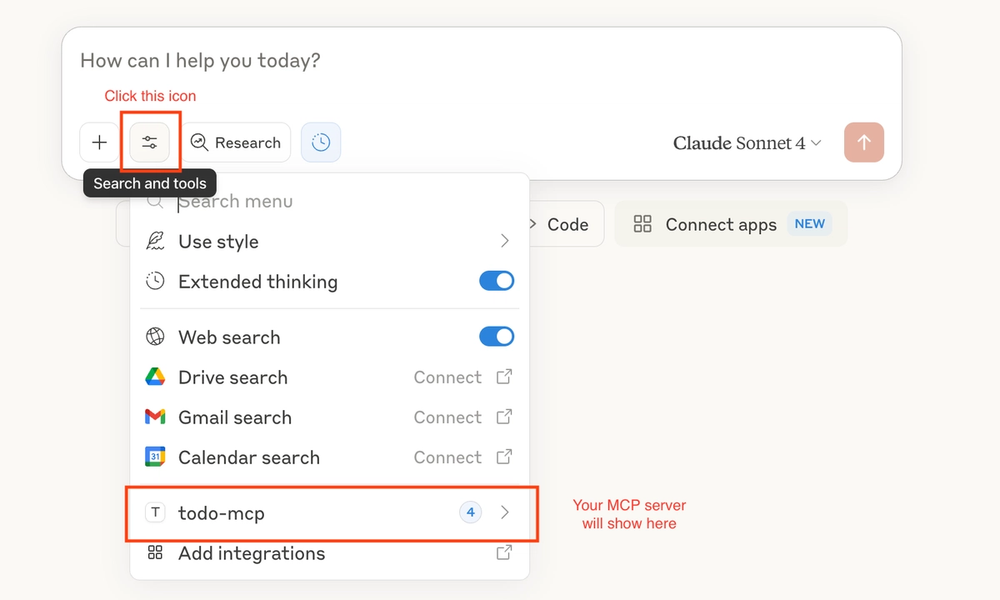This screenshot has height=600, width=1000.
Task: Click the Add integrations external link icon
Action: click(504, 552)
